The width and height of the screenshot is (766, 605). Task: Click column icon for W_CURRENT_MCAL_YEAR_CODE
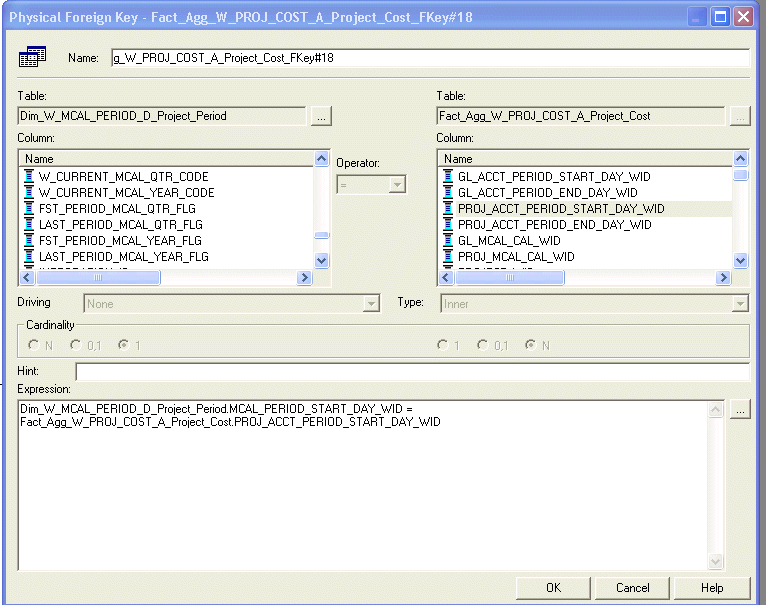pos(29,192)
